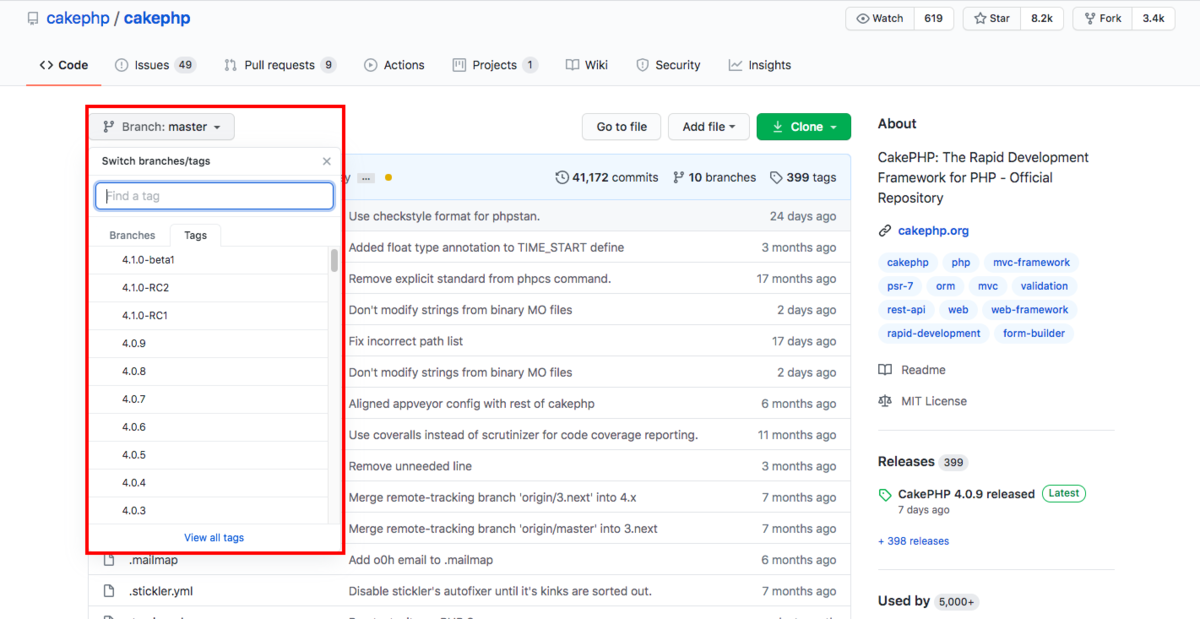The height and width of the screenshot is (619, 1200).
Task: Open the Pull requests tab
Action: (x=279, y=64)
